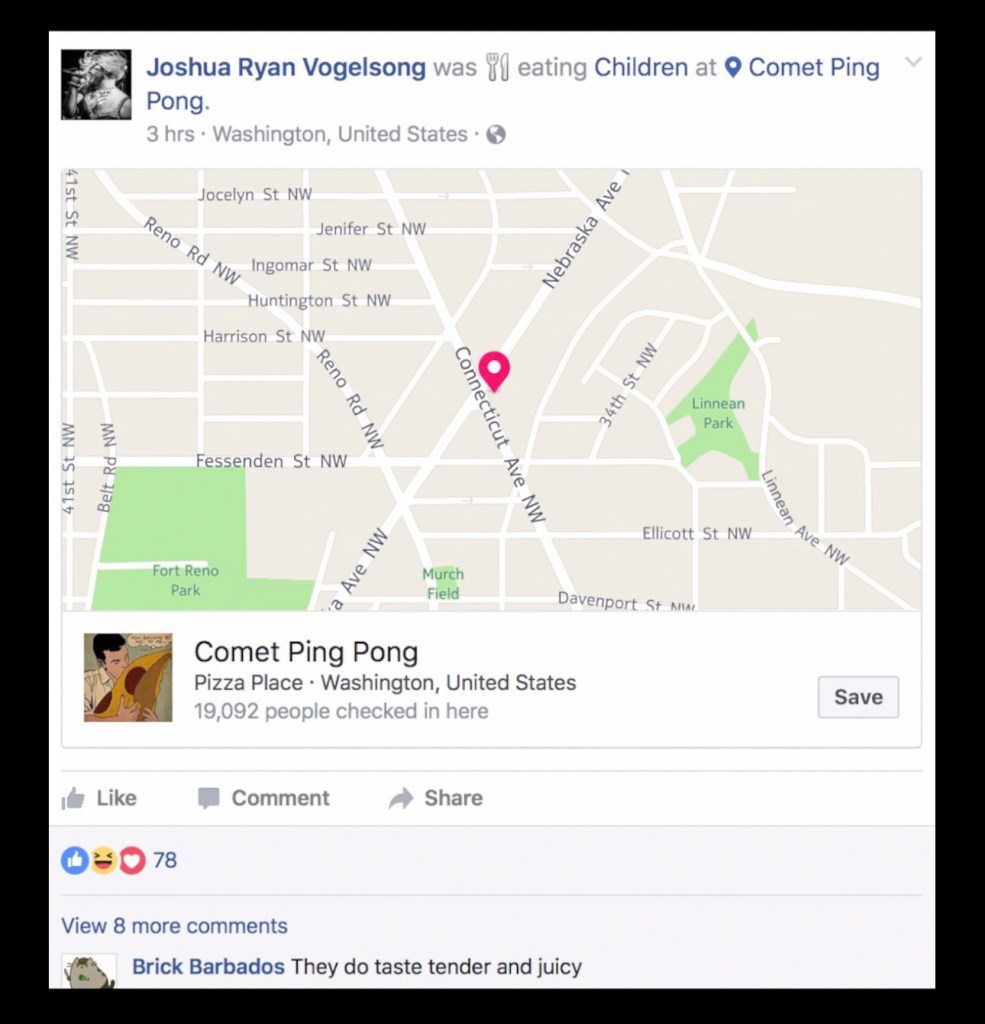Click the pink location pin on map
985x1024 pixels.
pyautogui.click(x=494, y=371)
